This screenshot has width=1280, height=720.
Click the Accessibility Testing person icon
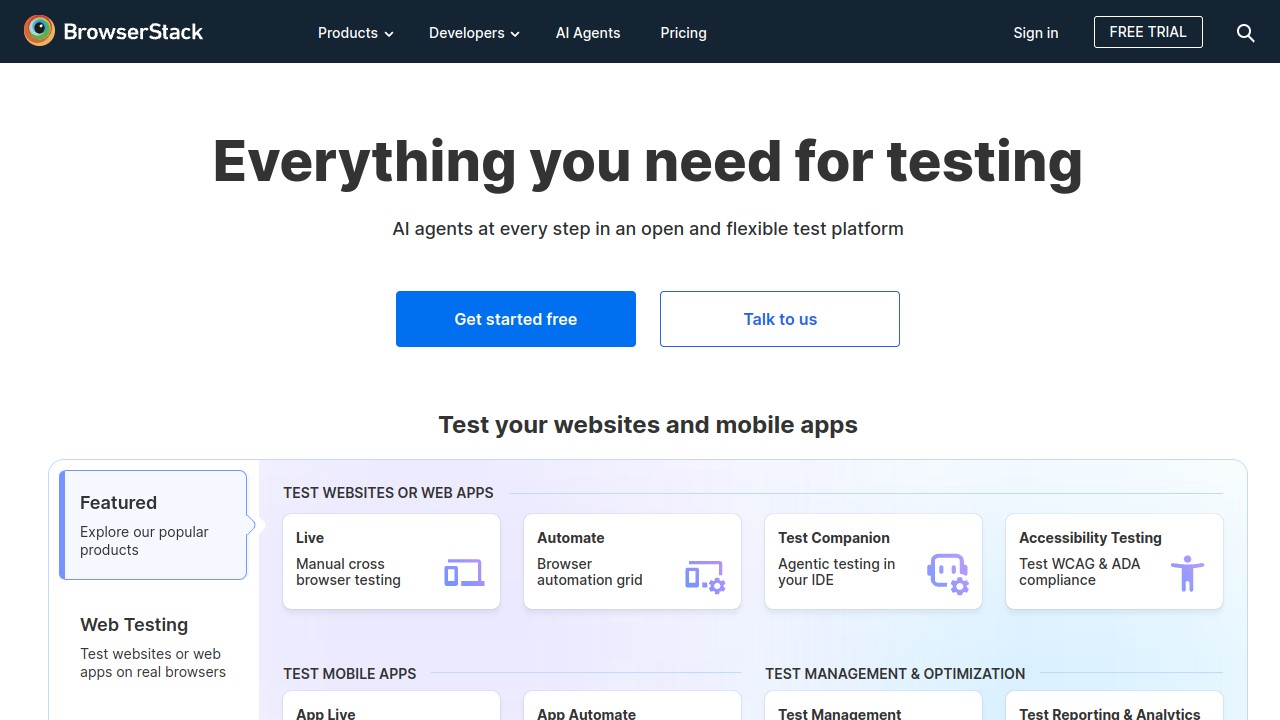point(1187,574)
